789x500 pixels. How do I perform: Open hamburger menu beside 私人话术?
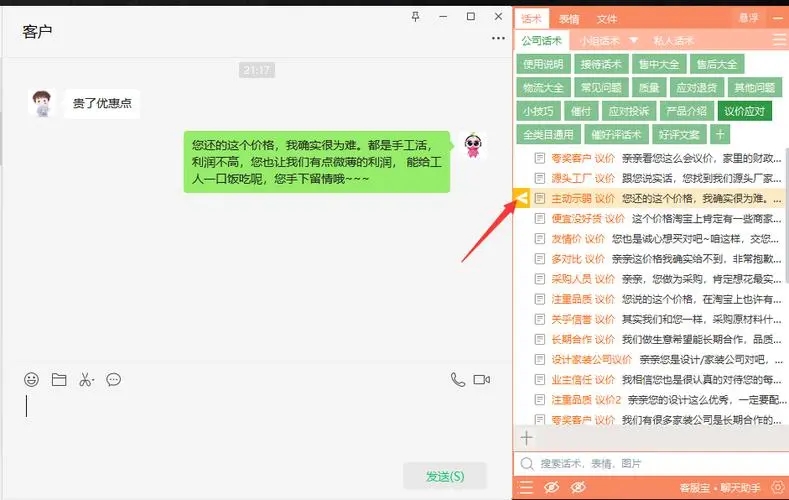click(779, 40)
